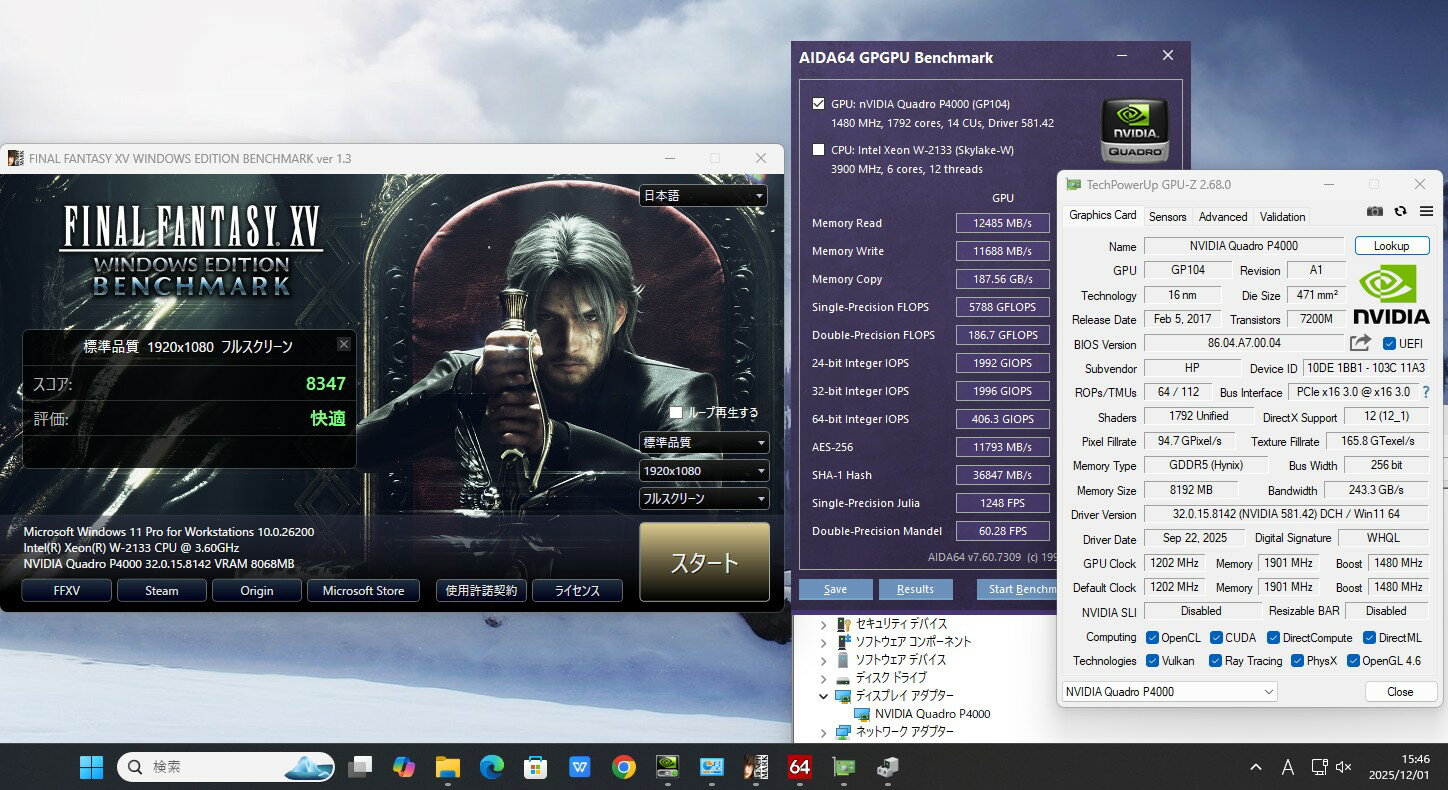
Task: Switch to the Advanced tab
Action: pos(1222,216)
